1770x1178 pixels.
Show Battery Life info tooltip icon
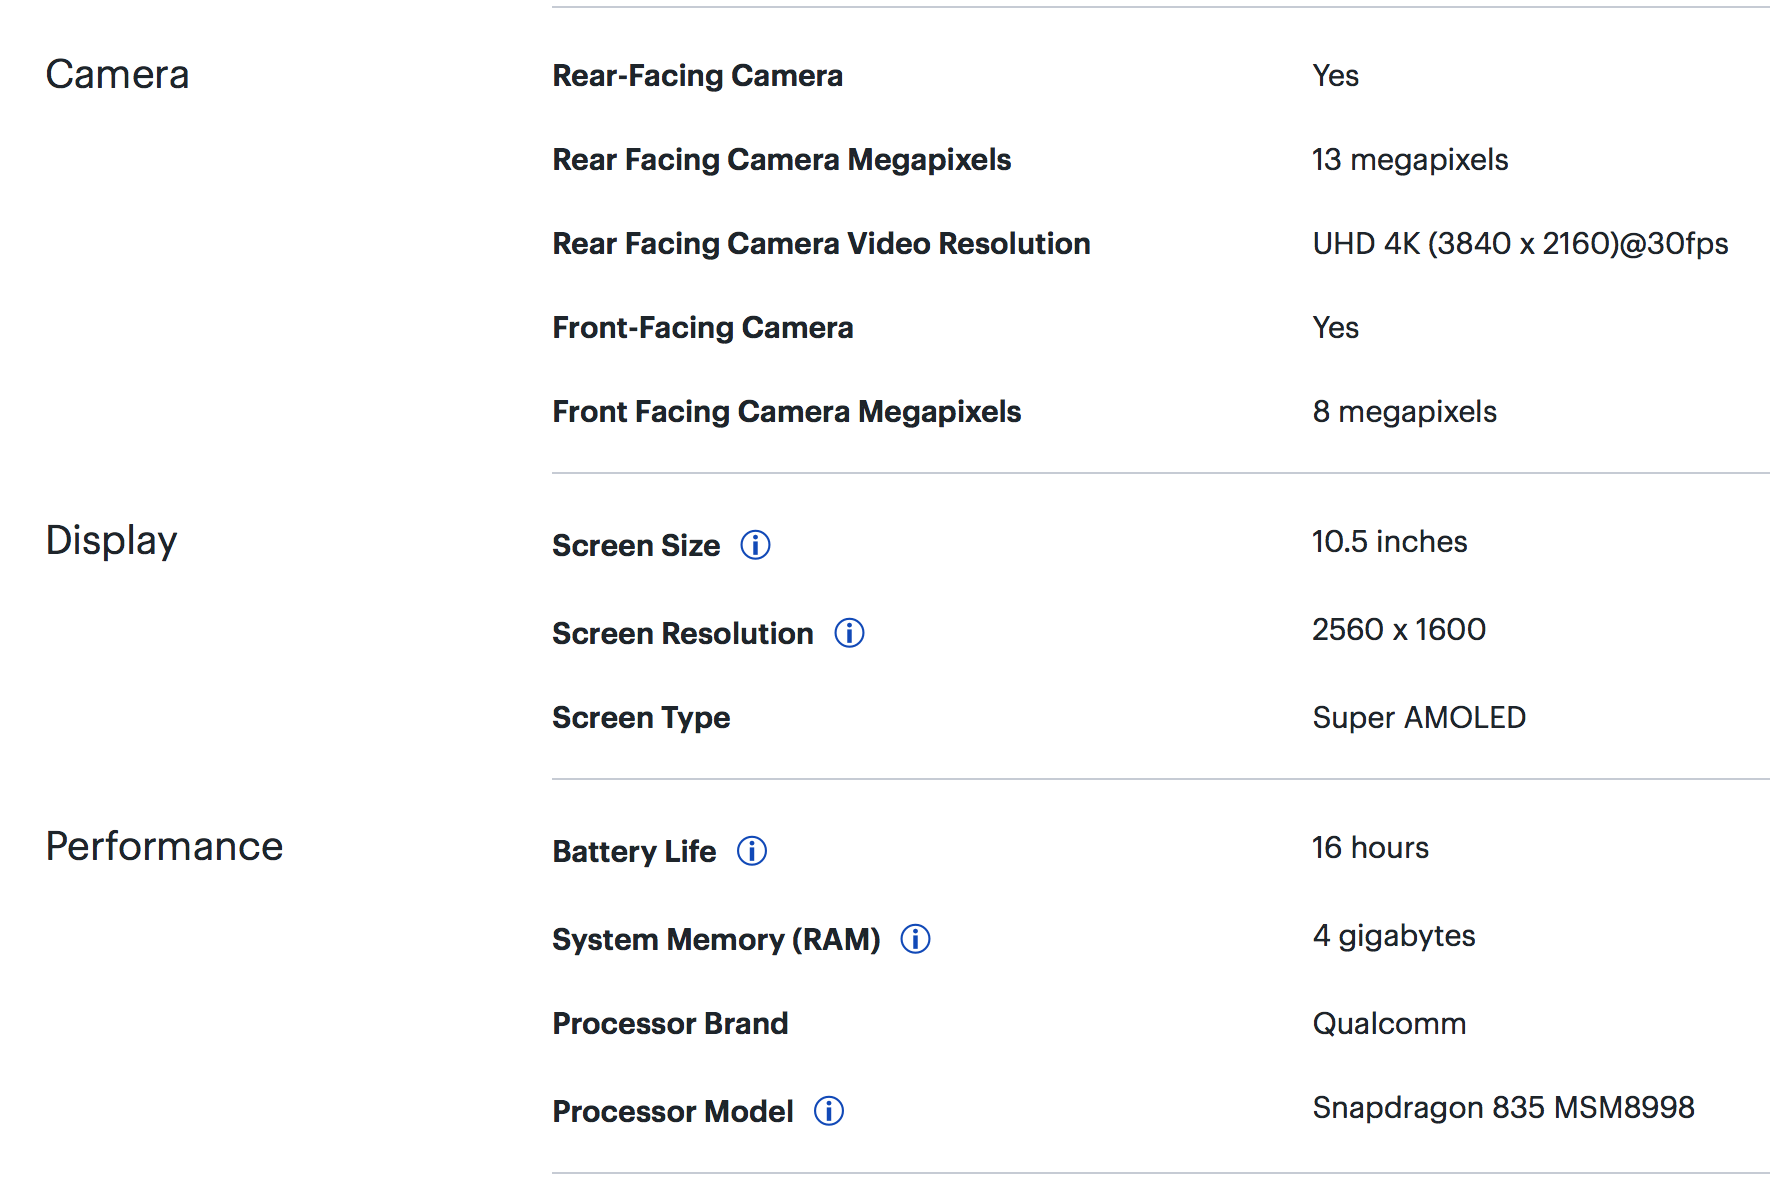coord(752,851)
